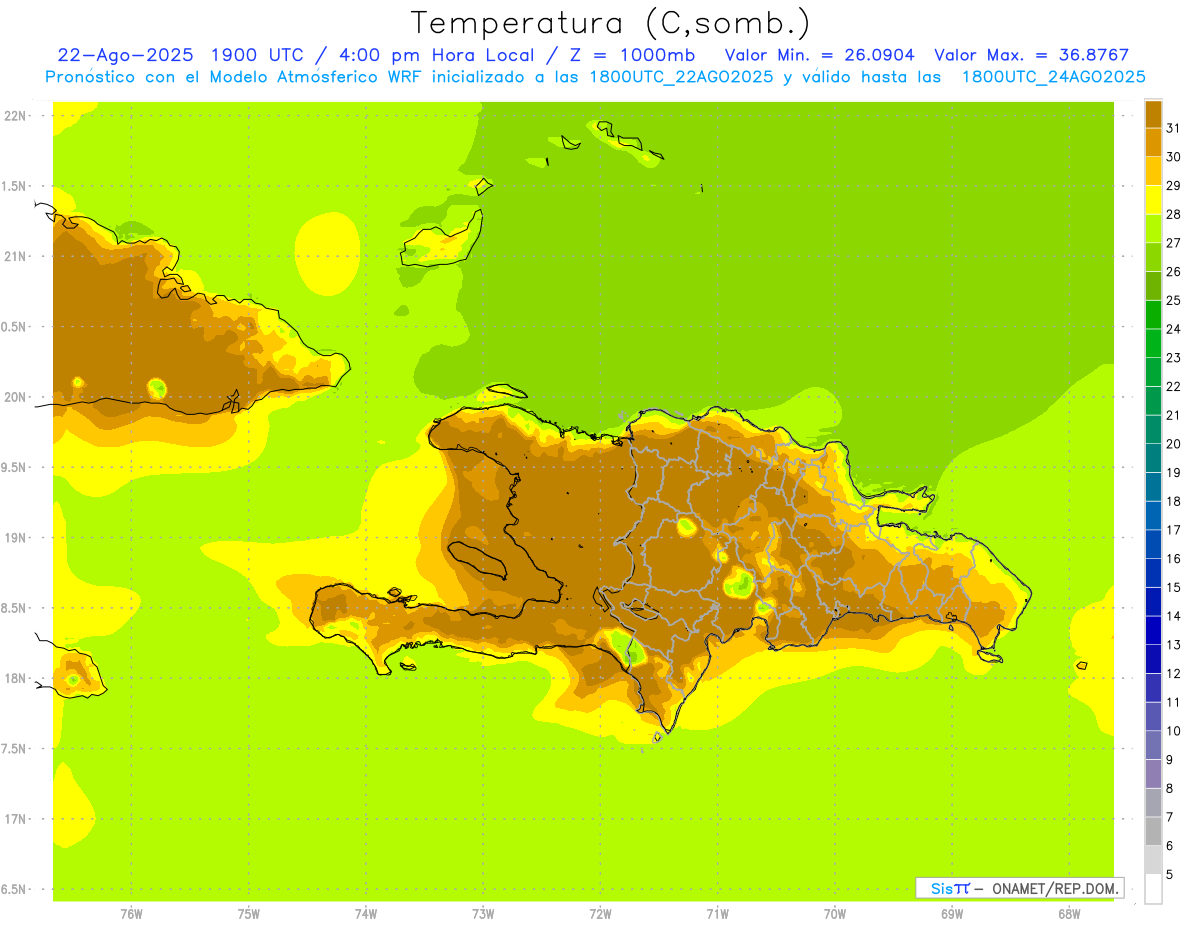This screenshot has width=1200, height=927.
Task: Click the 18N latitude axis label
Action: point(15,679)
